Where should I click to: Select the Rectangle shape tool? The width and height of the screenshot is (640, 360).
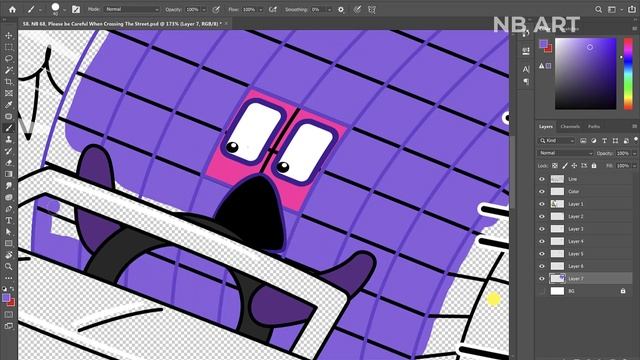9,243
